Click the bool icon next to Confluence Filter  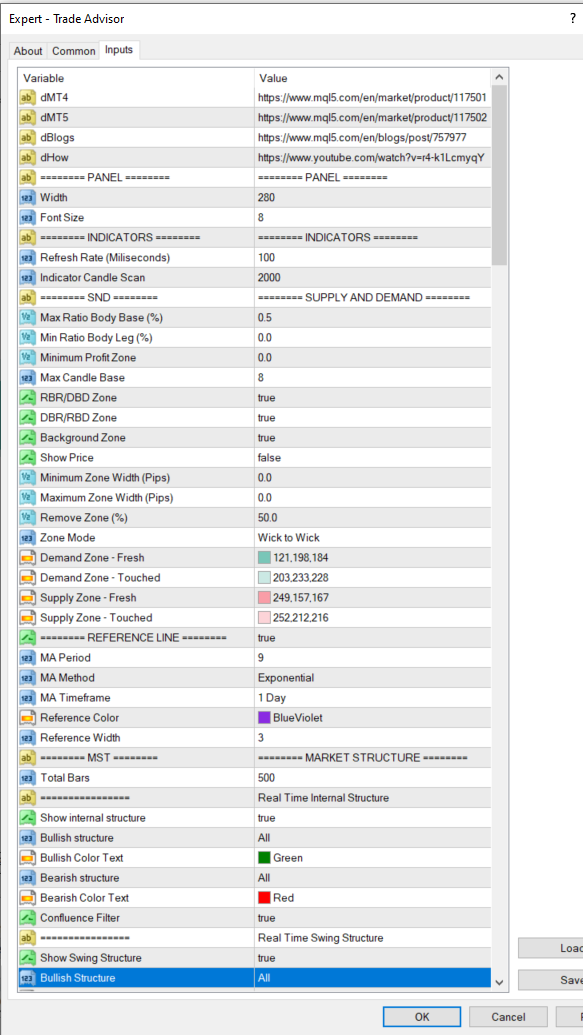click(x=28, y=918)
